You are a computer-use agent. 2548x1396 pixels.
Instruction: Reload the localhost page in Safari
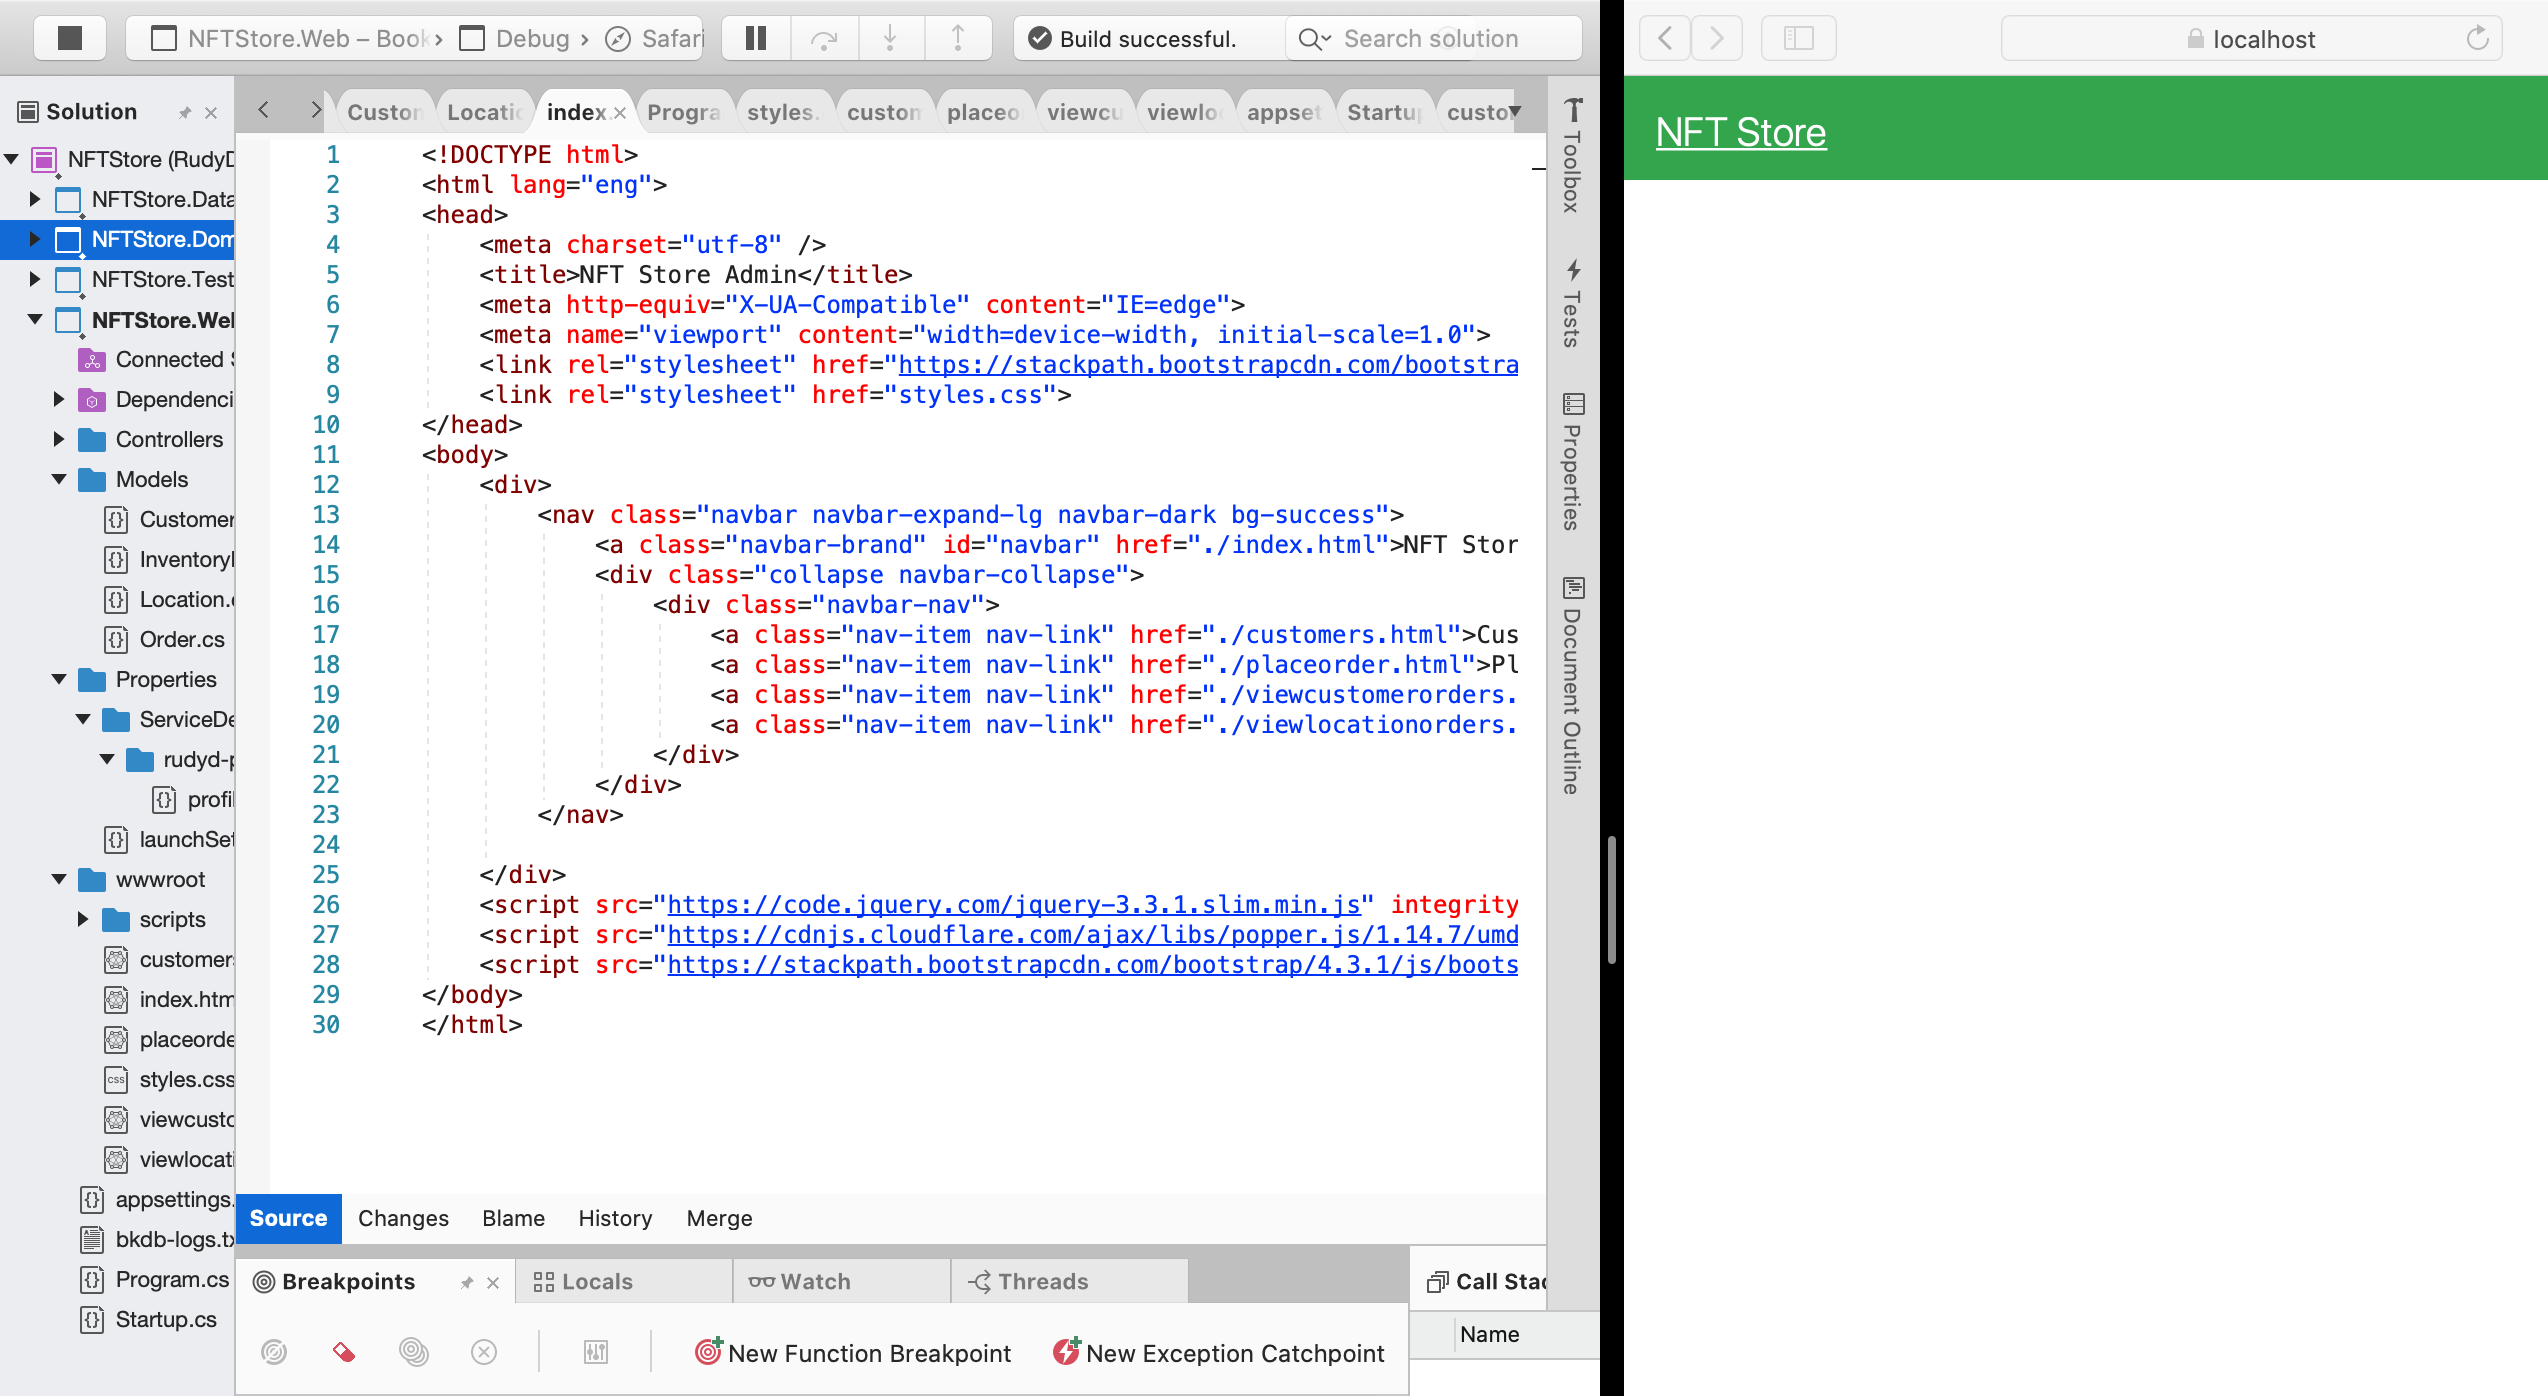pyautogui.click(x=2477, y=38)
